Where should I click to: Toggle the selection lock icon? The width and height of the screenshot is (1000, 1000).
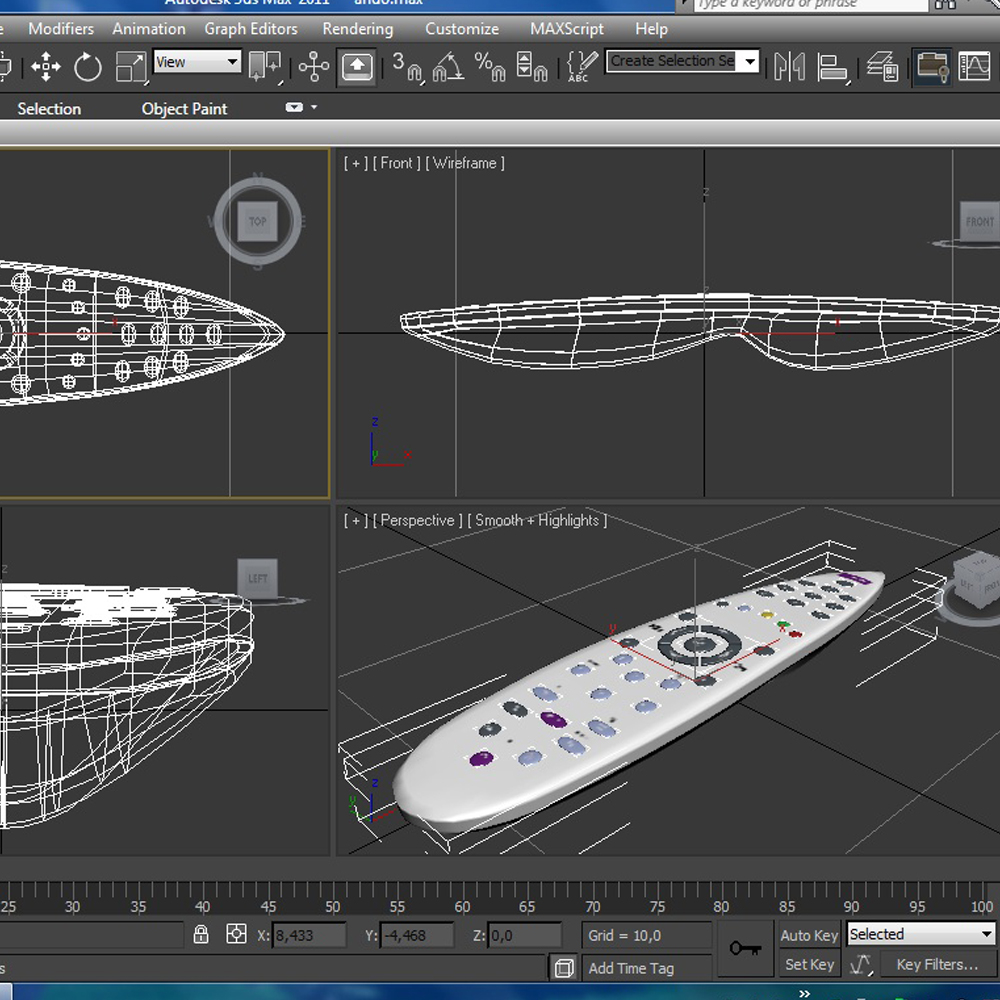click(x=201, y=935)
